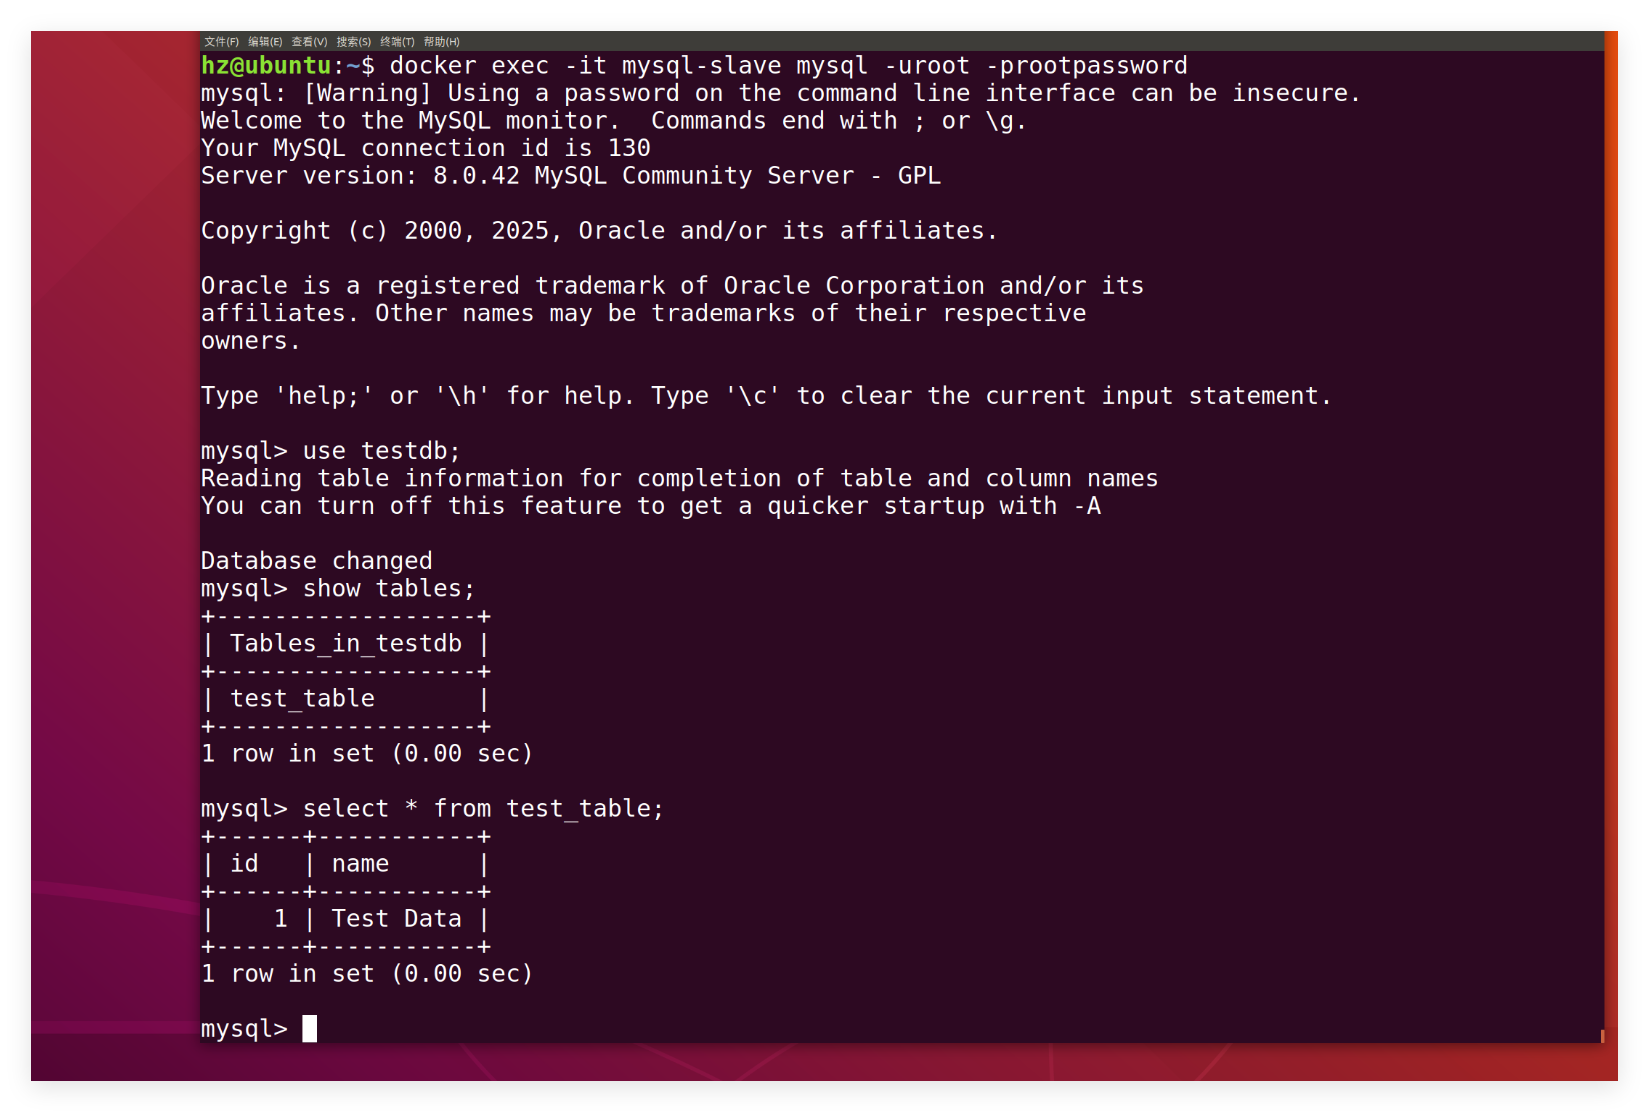Click the 'Tables_in_testdb' column header
Screen dimensions: 1649x1112
346,644
